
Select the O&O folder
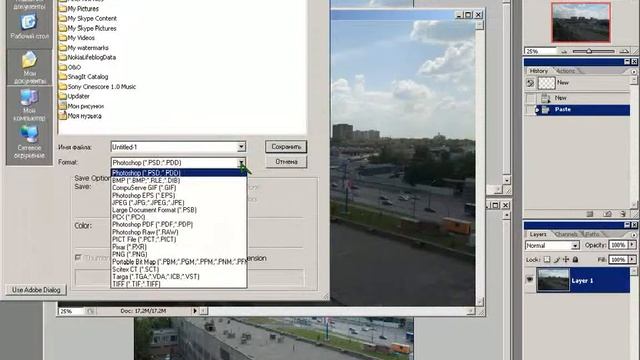pyautogui.click(x=70, y=67)
